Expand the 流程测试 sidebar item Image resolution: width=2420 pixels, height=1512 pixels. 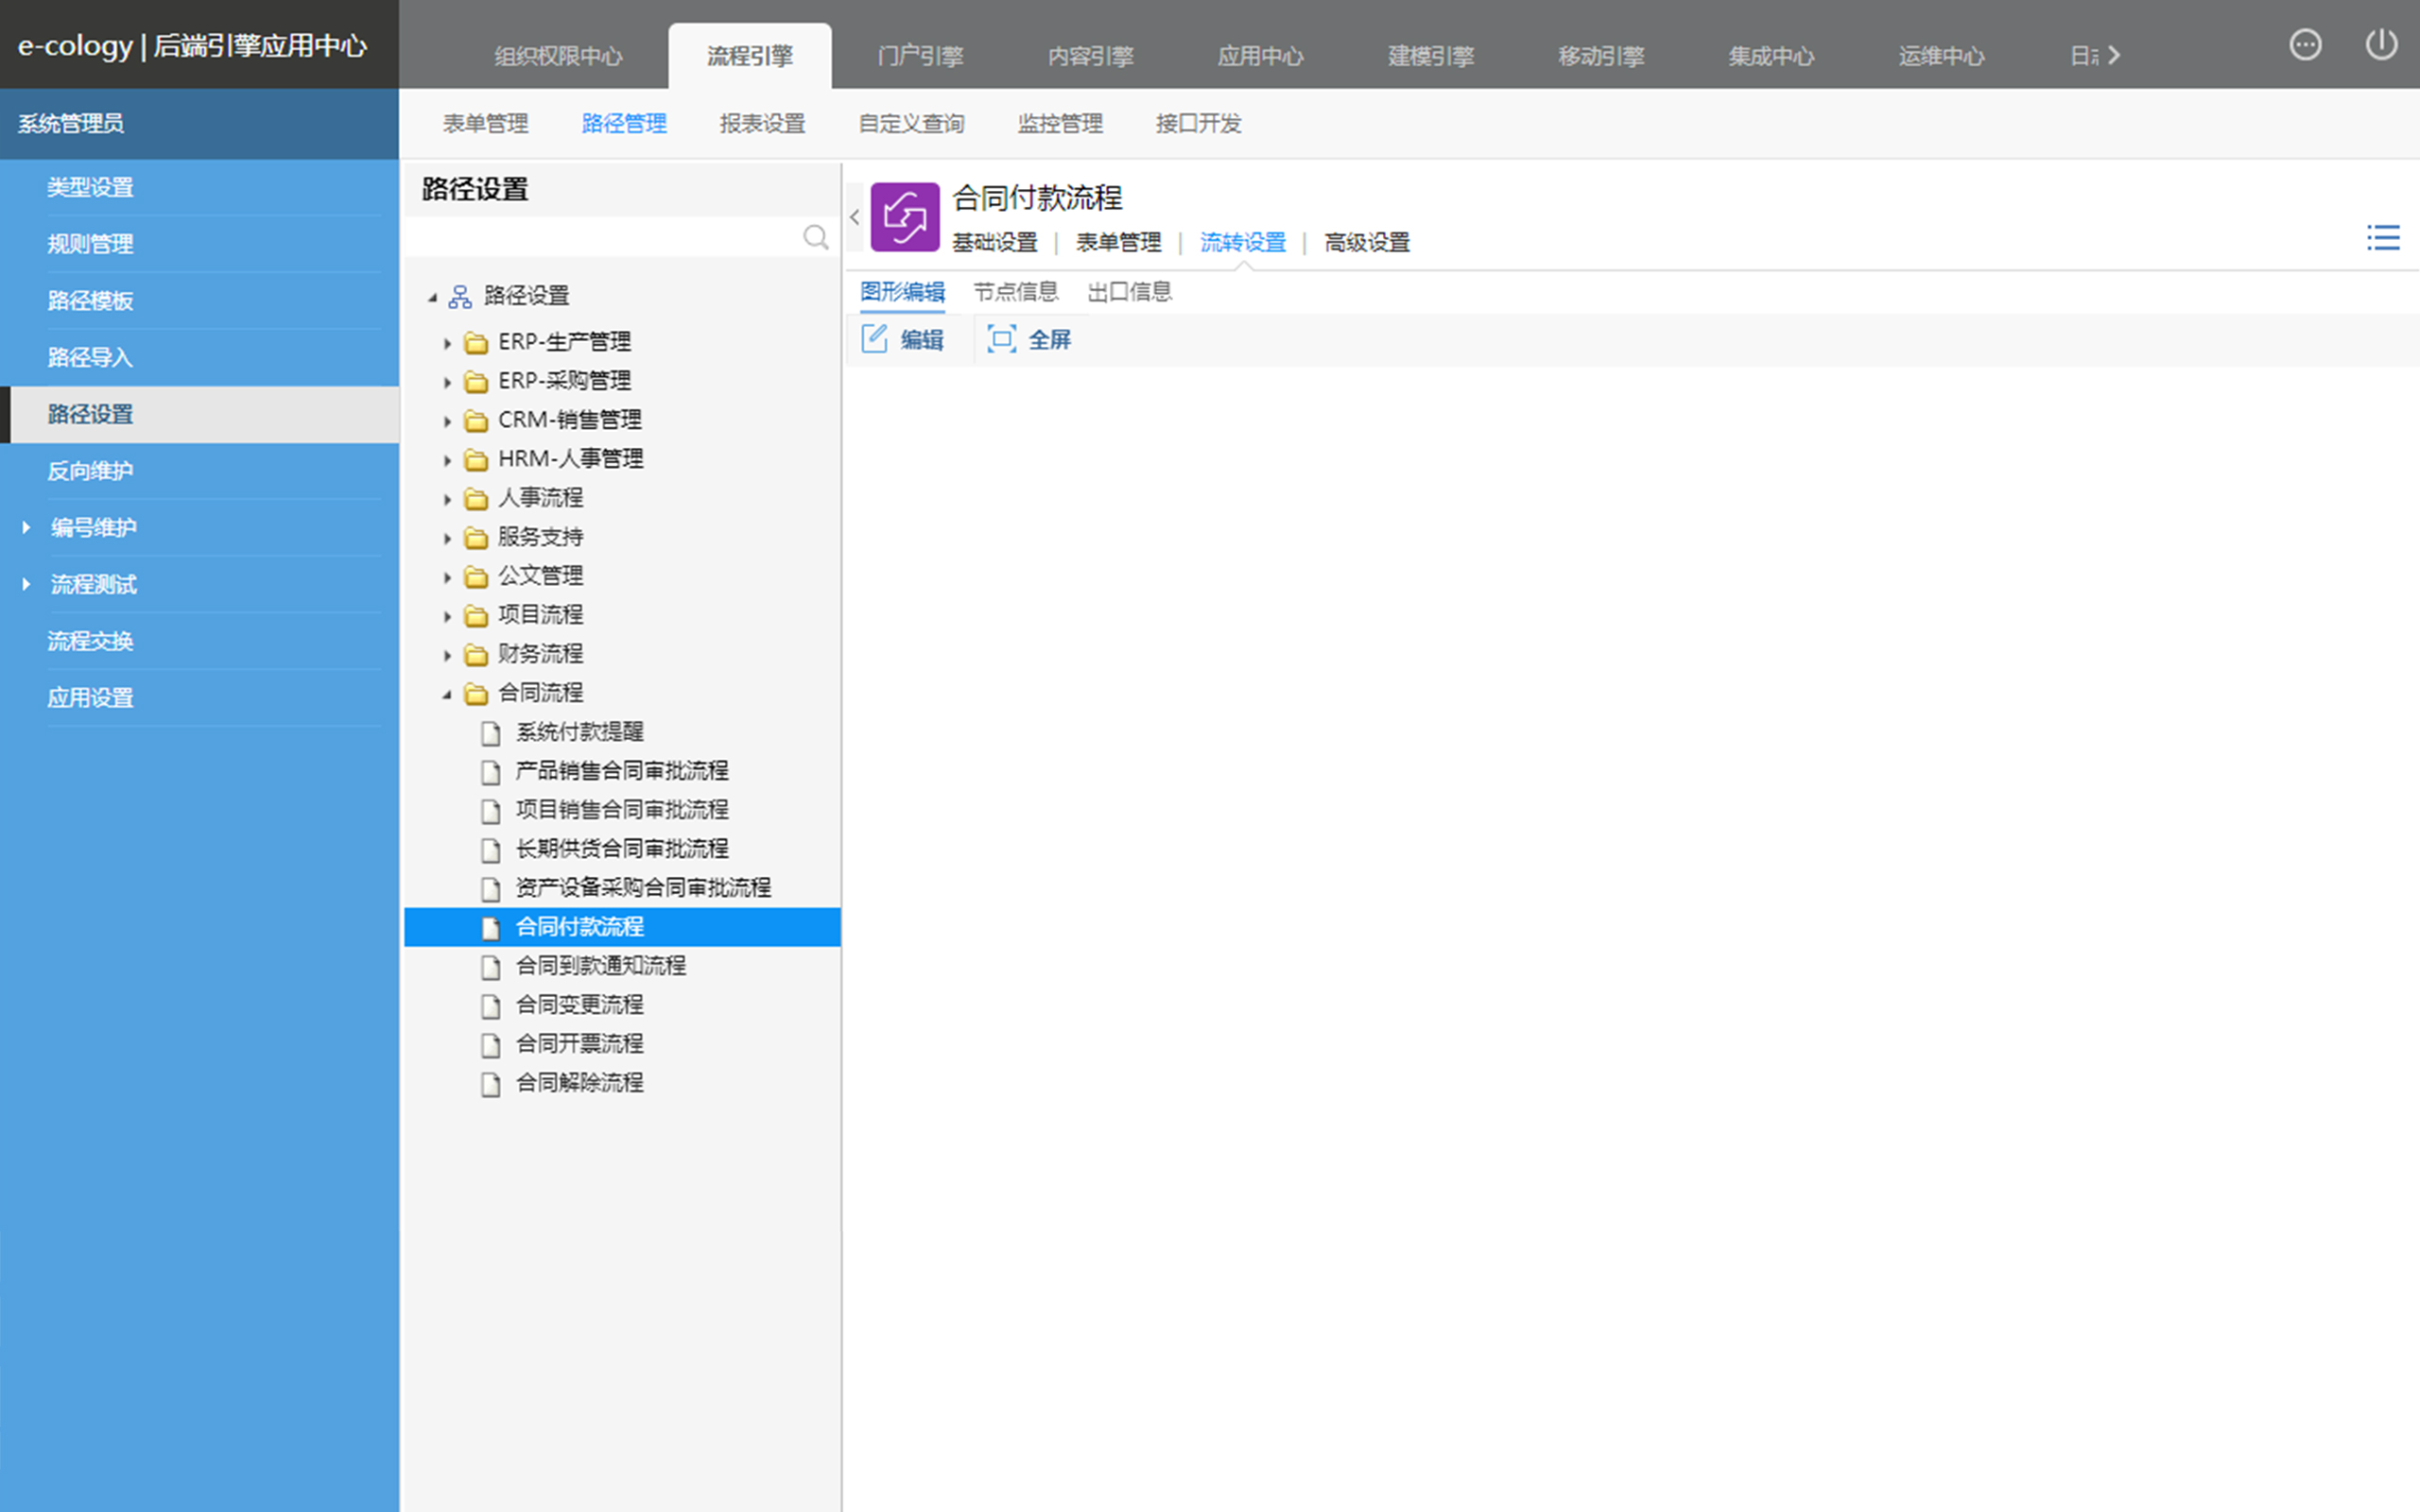pos(27,584)
